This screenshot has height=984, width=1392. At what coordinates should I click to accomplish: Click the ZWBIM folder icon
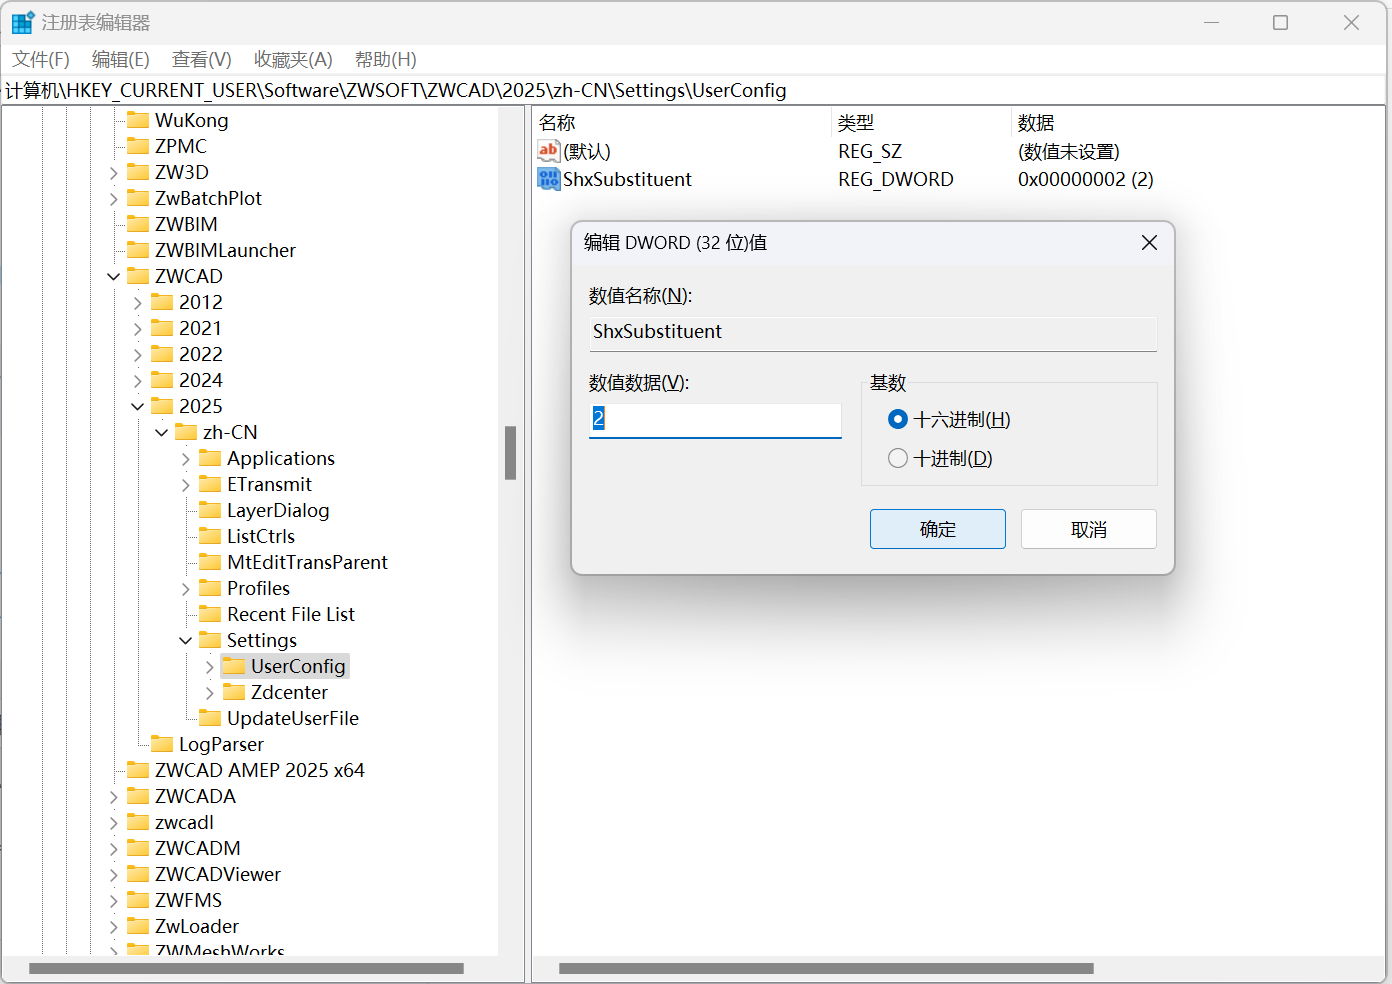[x=138, y=224]
